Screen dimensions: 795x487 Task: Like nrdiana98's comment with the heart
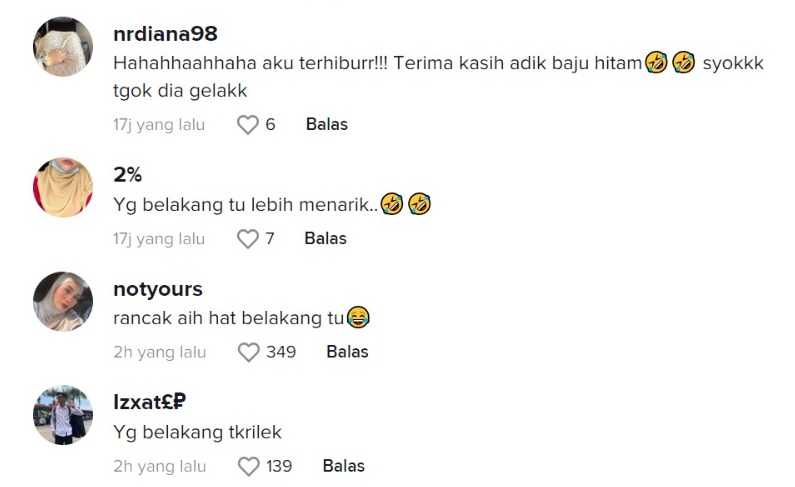(x=248, y=125)
